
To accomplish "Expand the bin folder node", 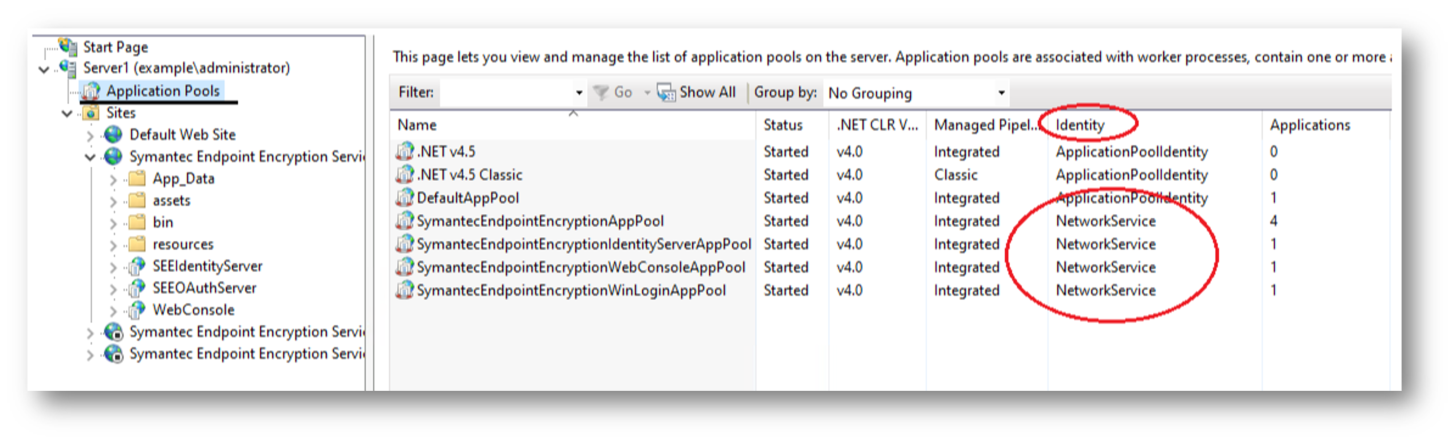I will tap(114, 222).
